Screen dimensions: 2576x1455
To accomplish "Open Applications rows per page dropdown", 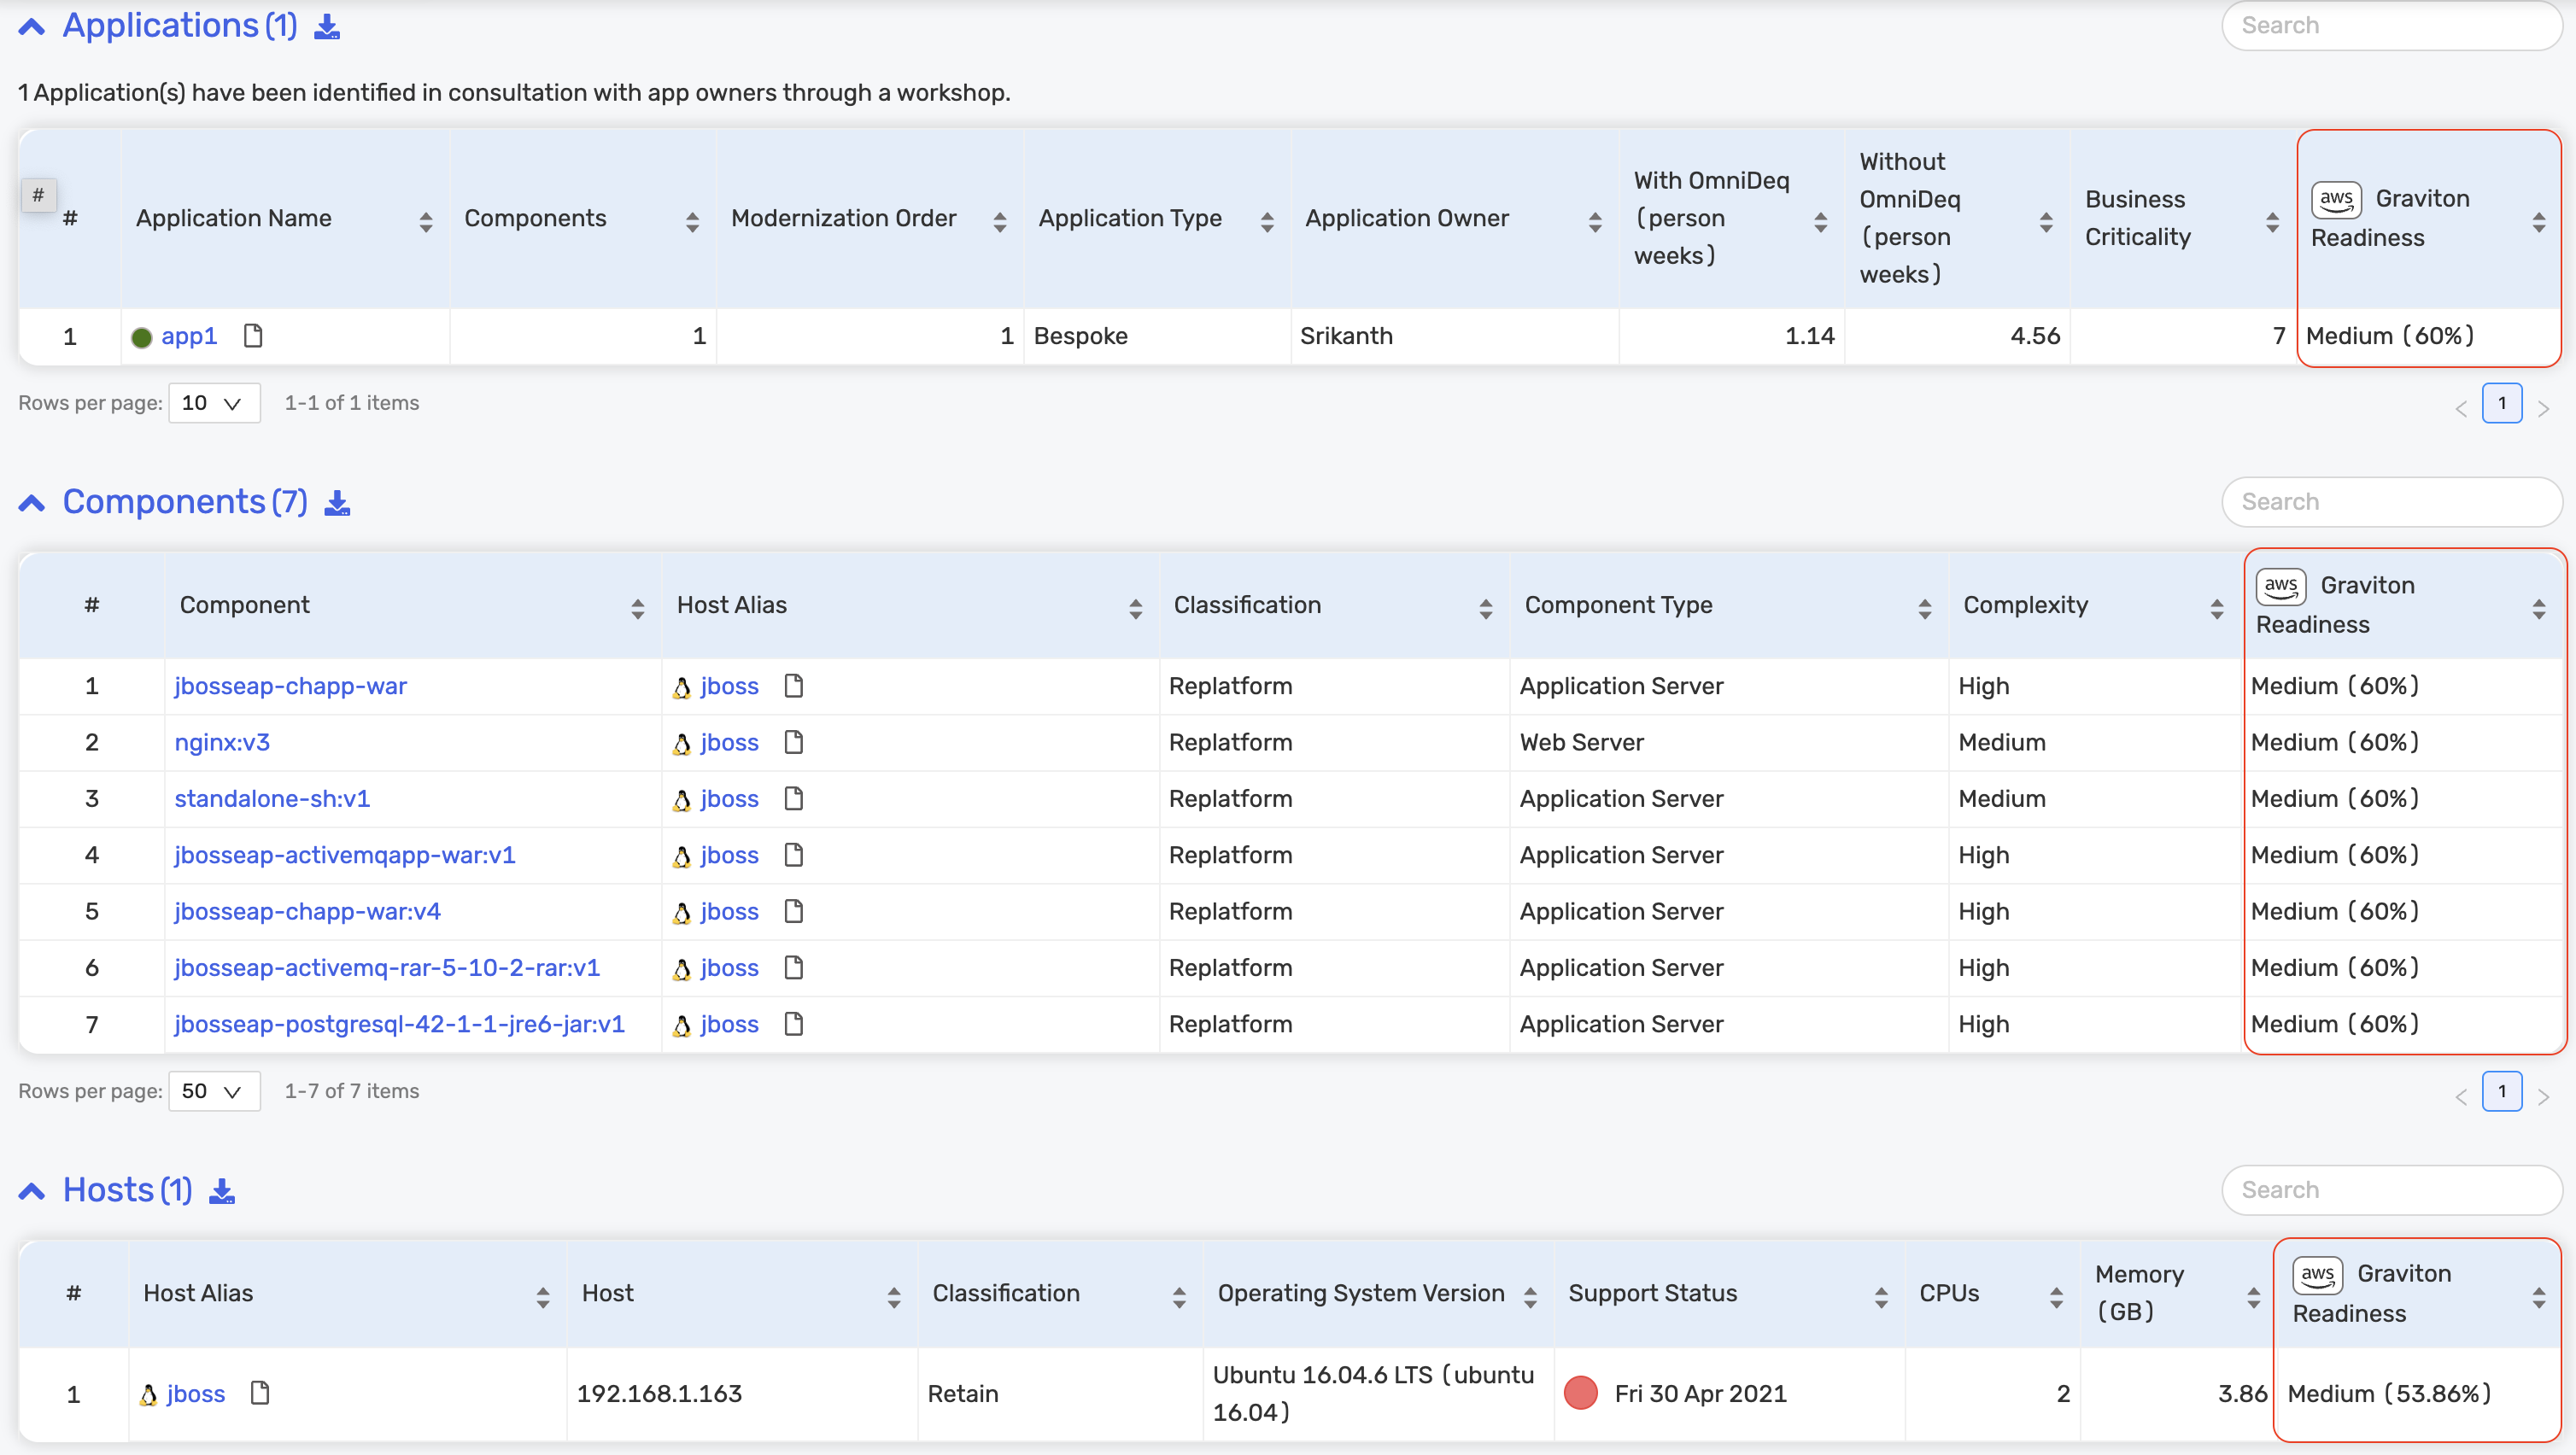I will [x=213, y=403].
